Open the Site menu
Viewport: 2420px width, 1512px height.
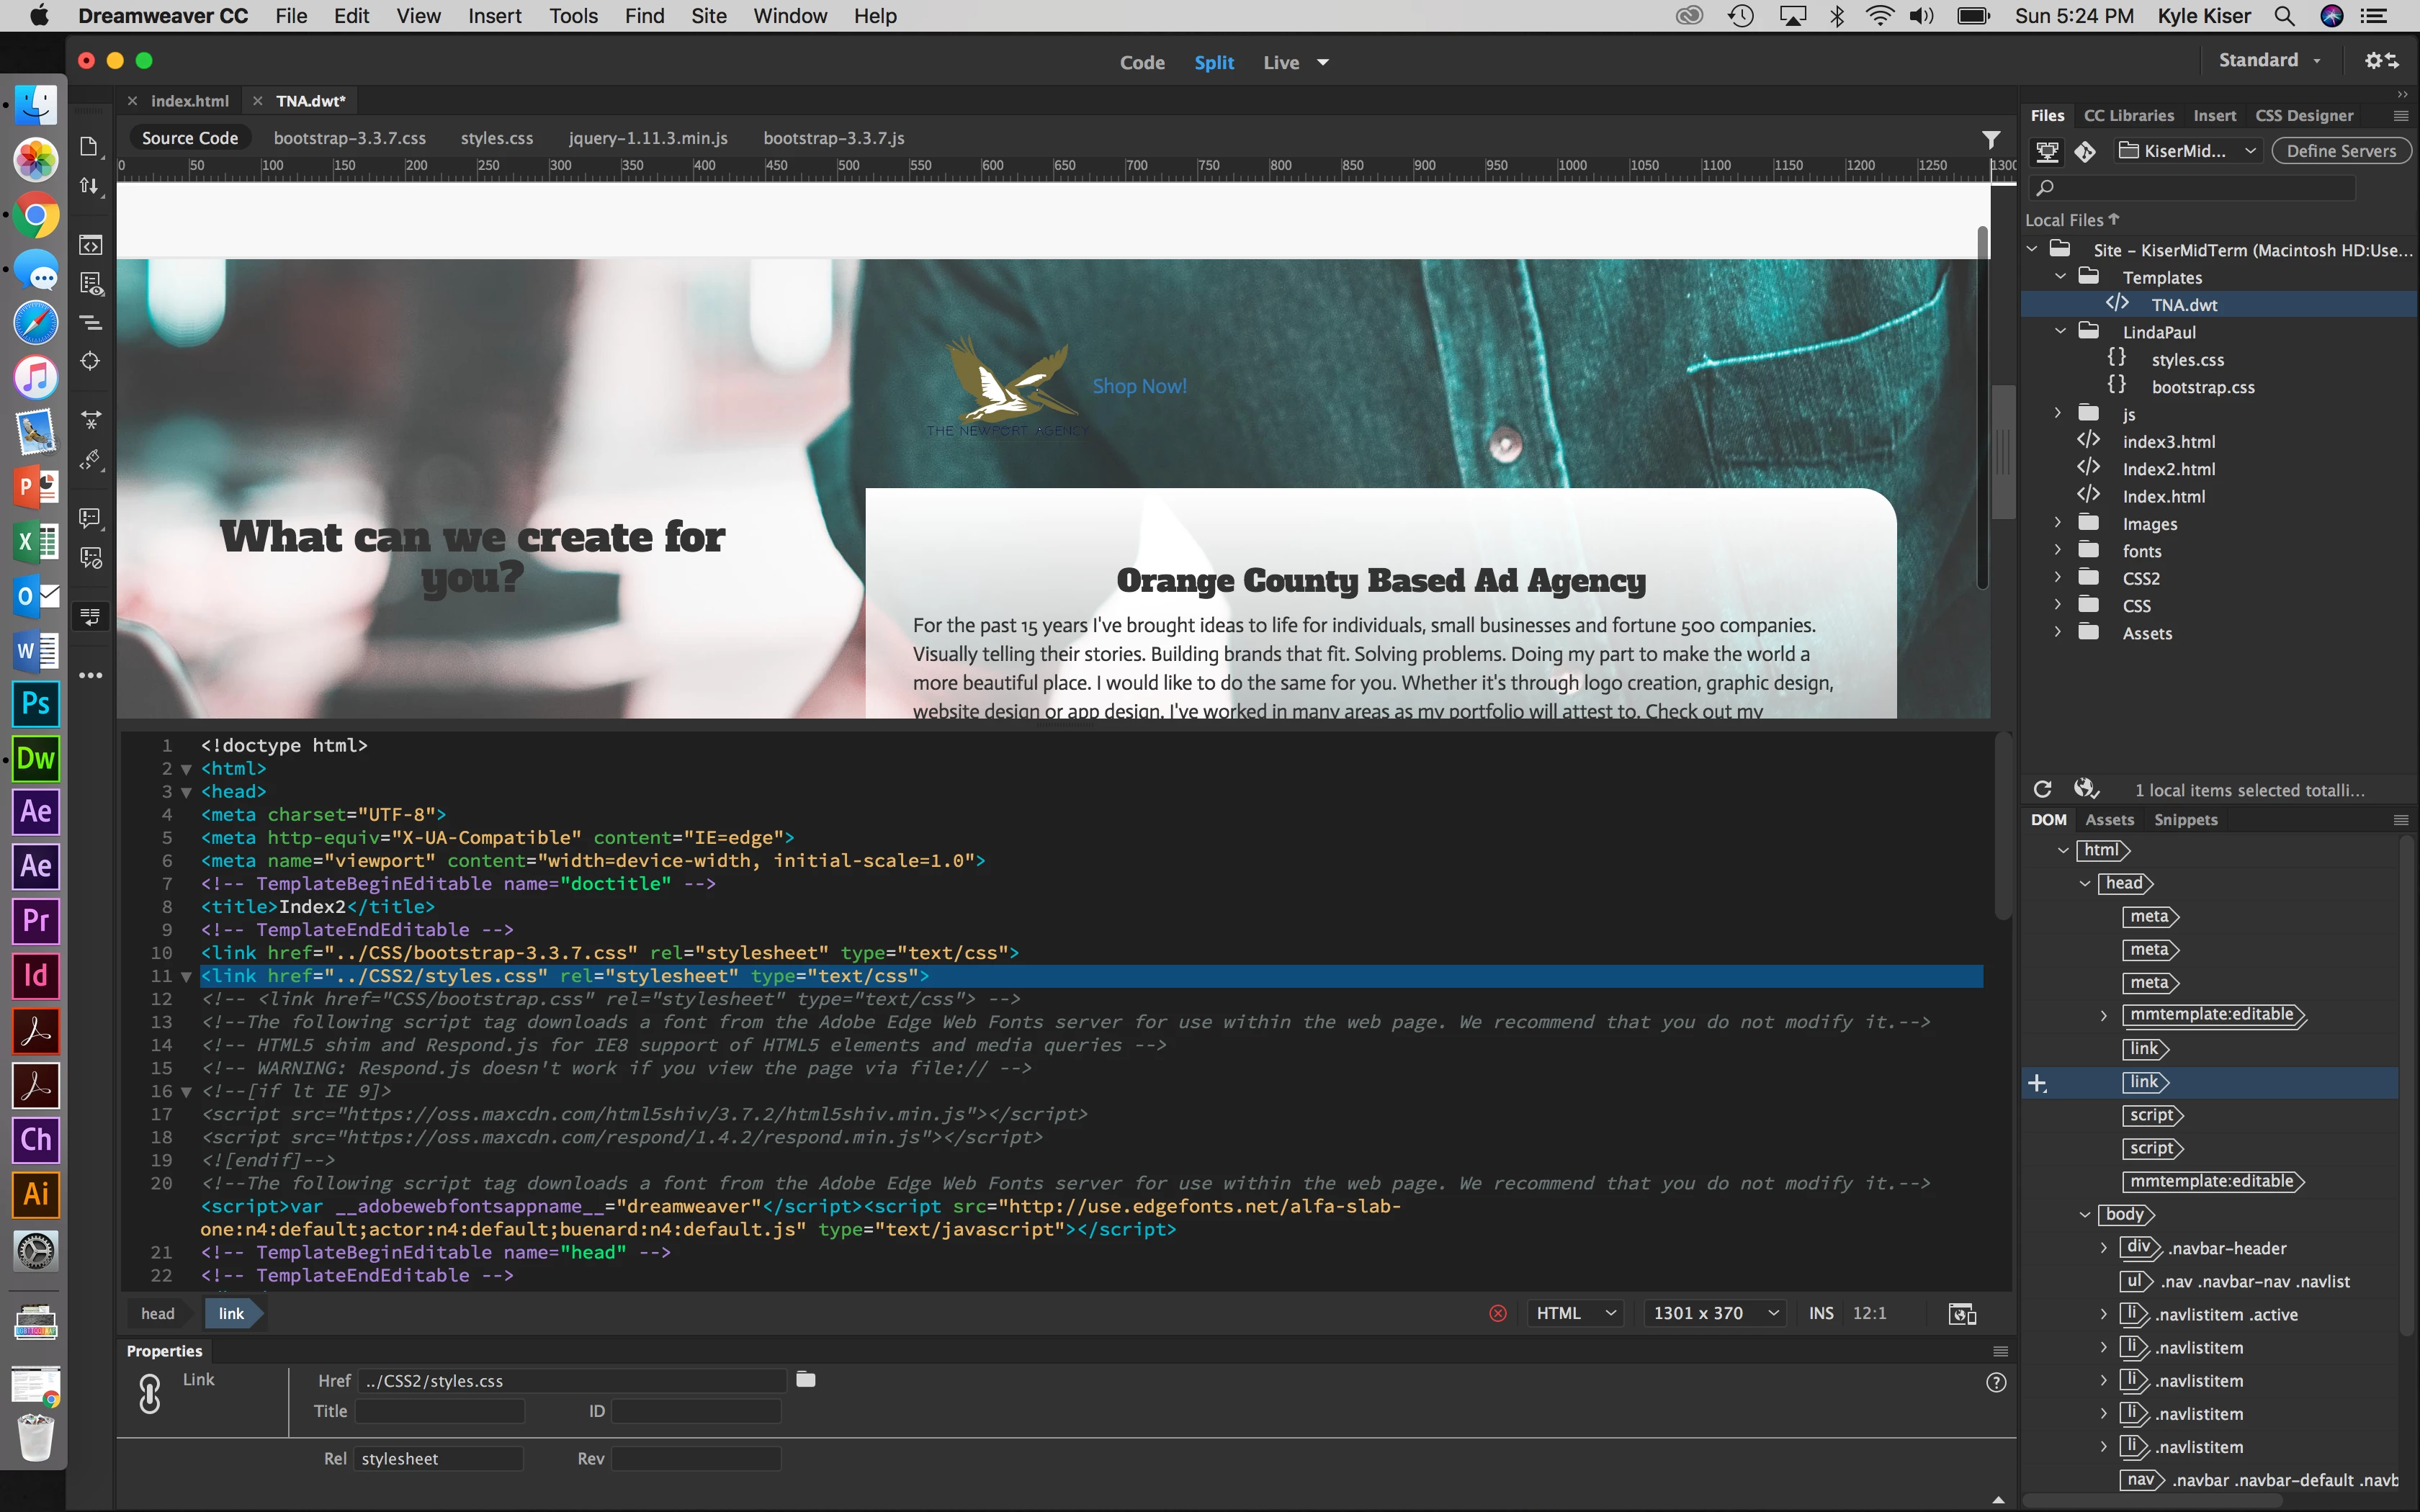point(708,16)
